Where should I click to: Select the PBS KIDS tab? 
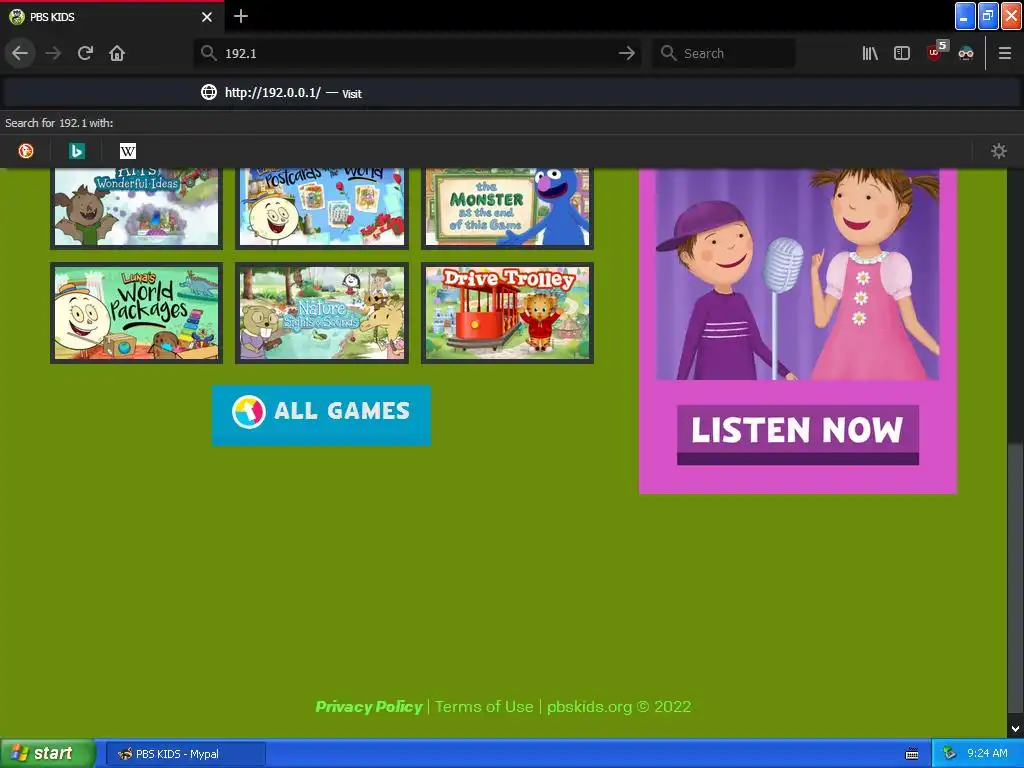point(112,16)
